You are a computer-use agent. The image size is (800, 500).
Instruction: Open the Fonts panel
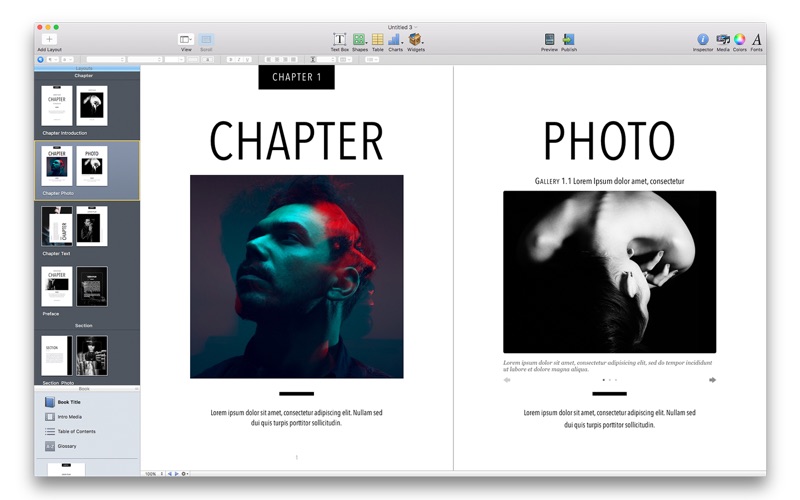coord(756,39)
